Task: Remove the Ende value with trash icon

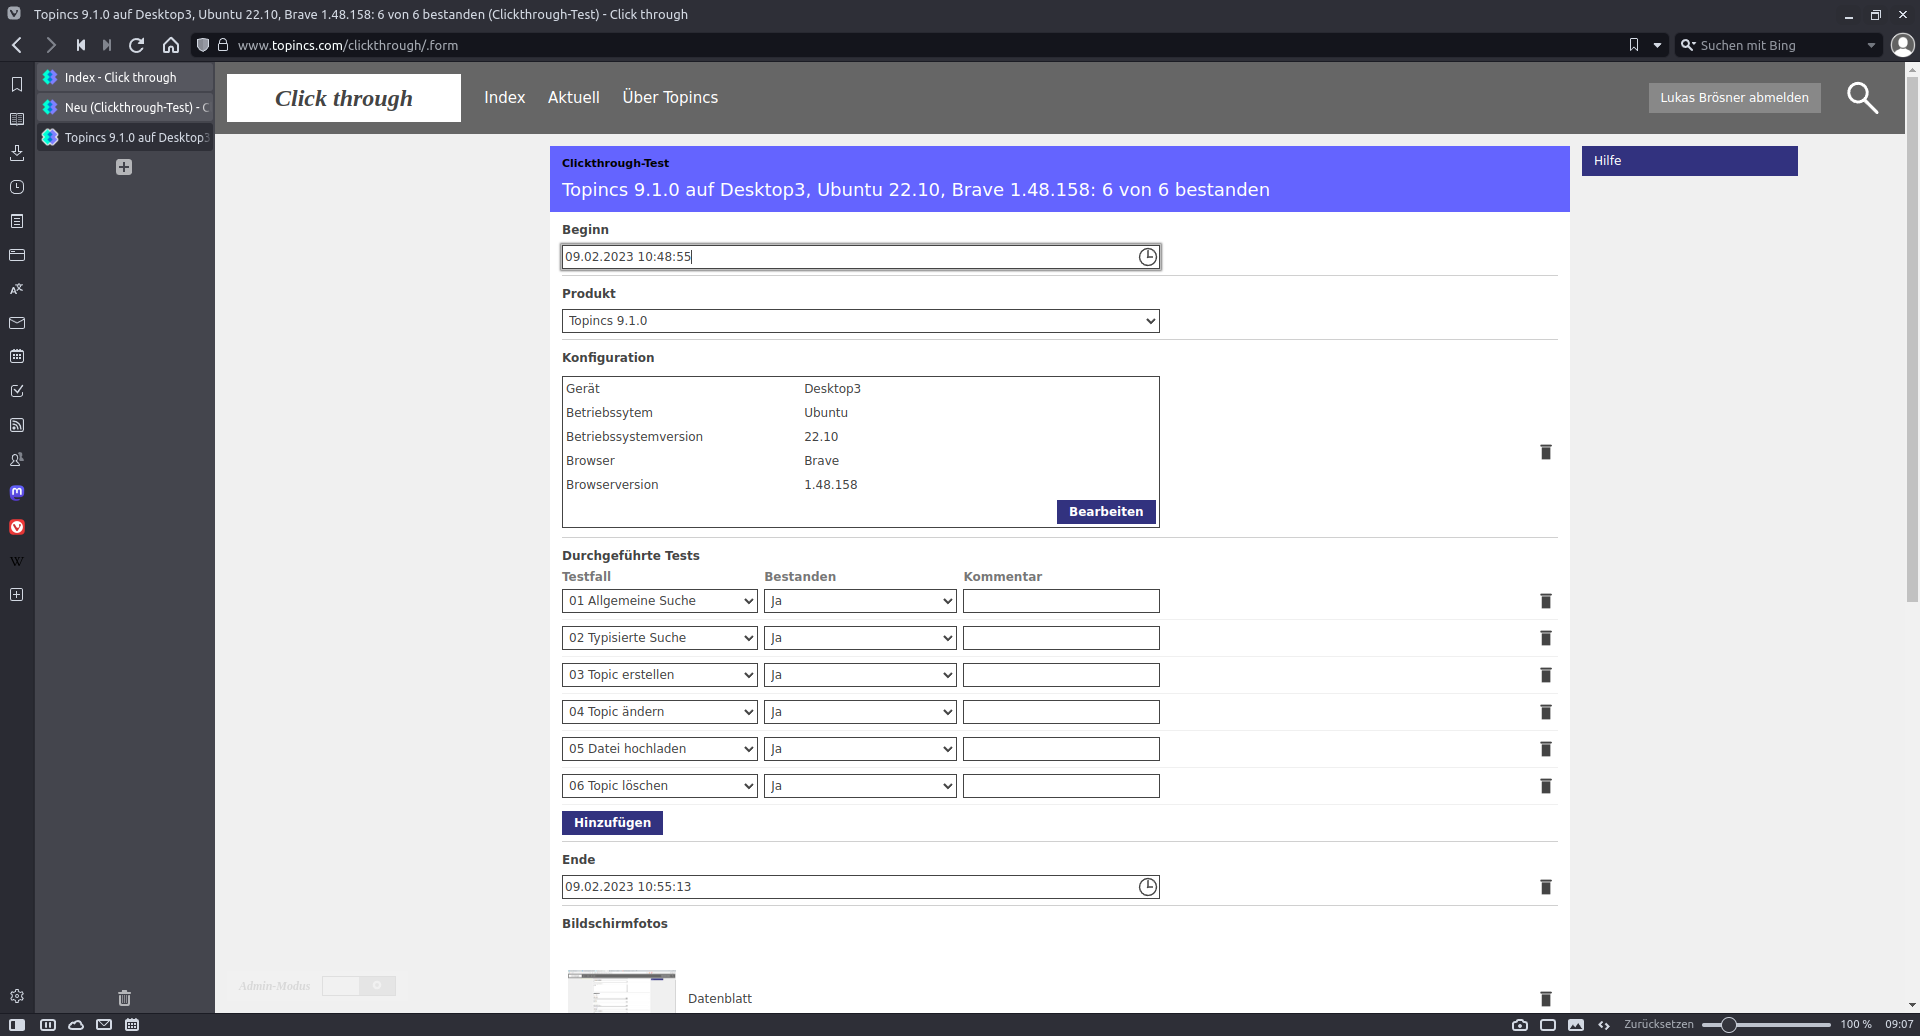Action: 1545,887
